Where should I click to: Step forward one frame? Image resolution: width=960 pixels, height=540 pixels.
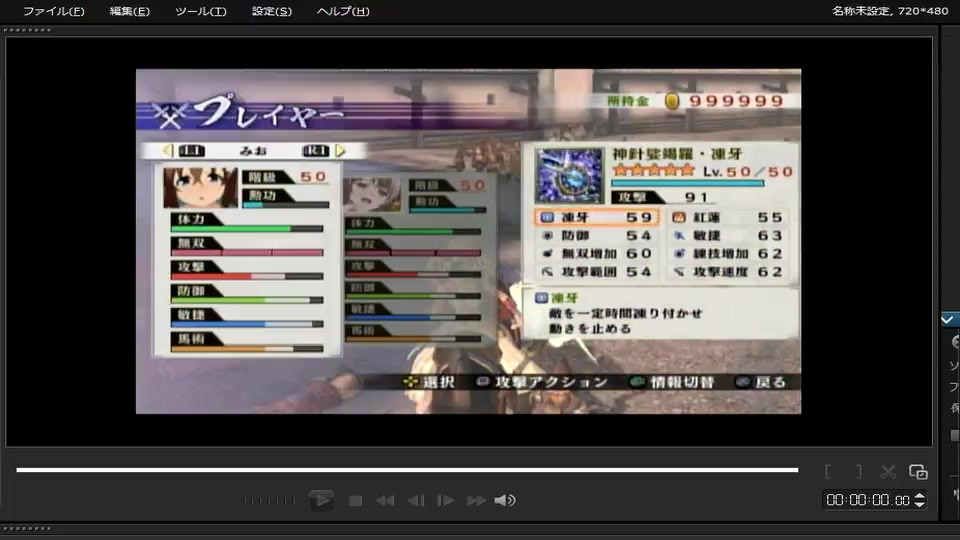pyautogui.click(x=445, y=501)
